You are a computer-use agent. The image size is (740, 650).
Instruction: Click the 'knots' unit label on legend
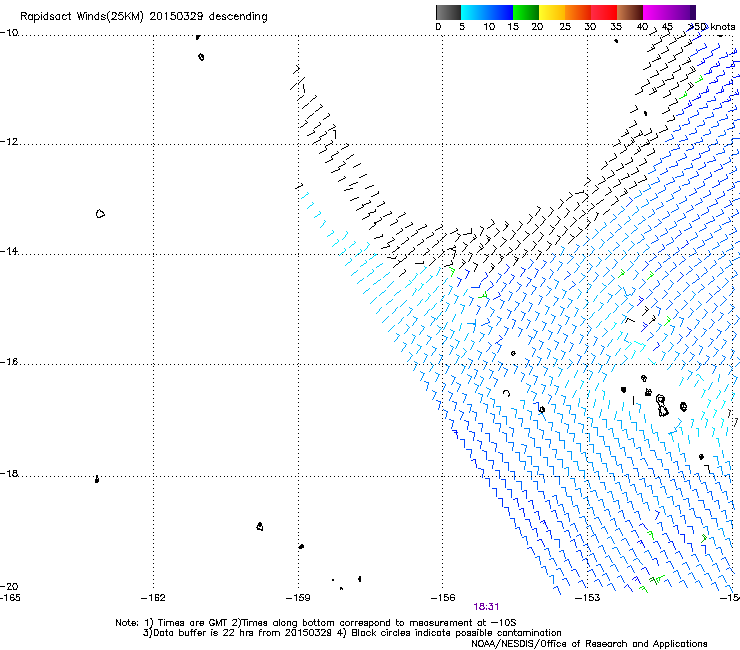point(723,27)
